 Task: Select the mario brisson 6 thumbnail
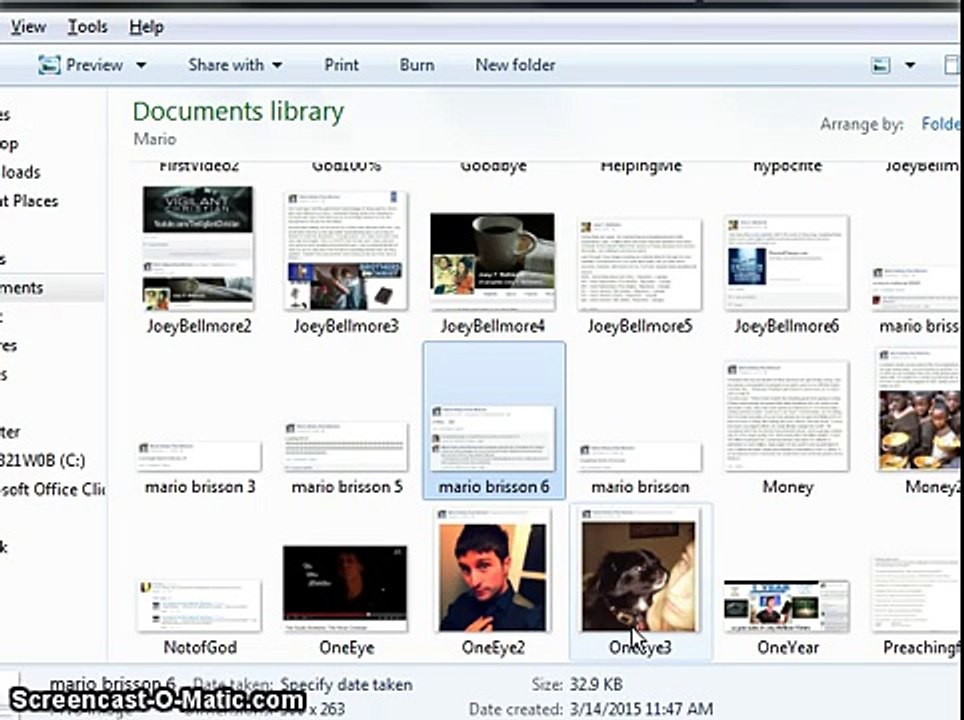pos(492,438)
